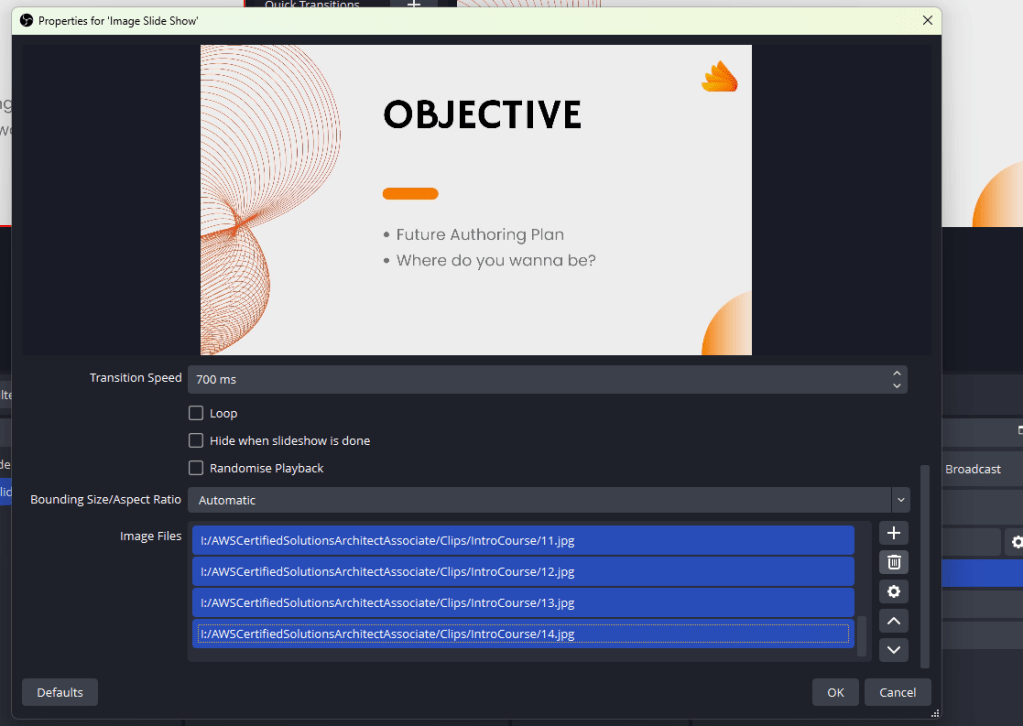Add a new image file with plus icon
Image resolution: width=1023 pixels, height=726 pixels.
(893, 533)
